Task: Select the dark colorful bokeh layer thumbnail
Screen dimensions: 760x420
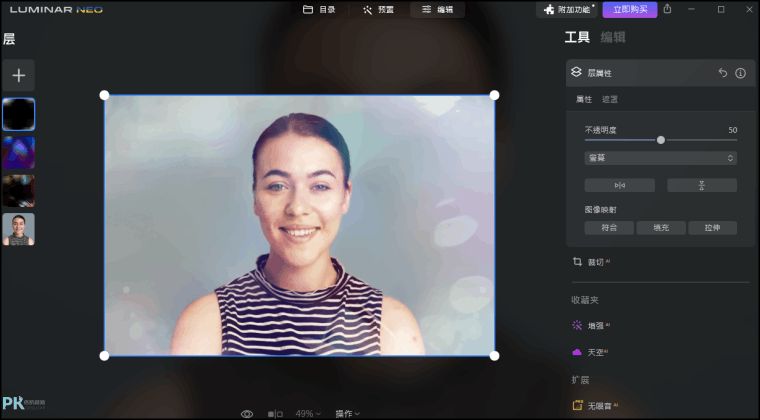Action: pos(18,191)
